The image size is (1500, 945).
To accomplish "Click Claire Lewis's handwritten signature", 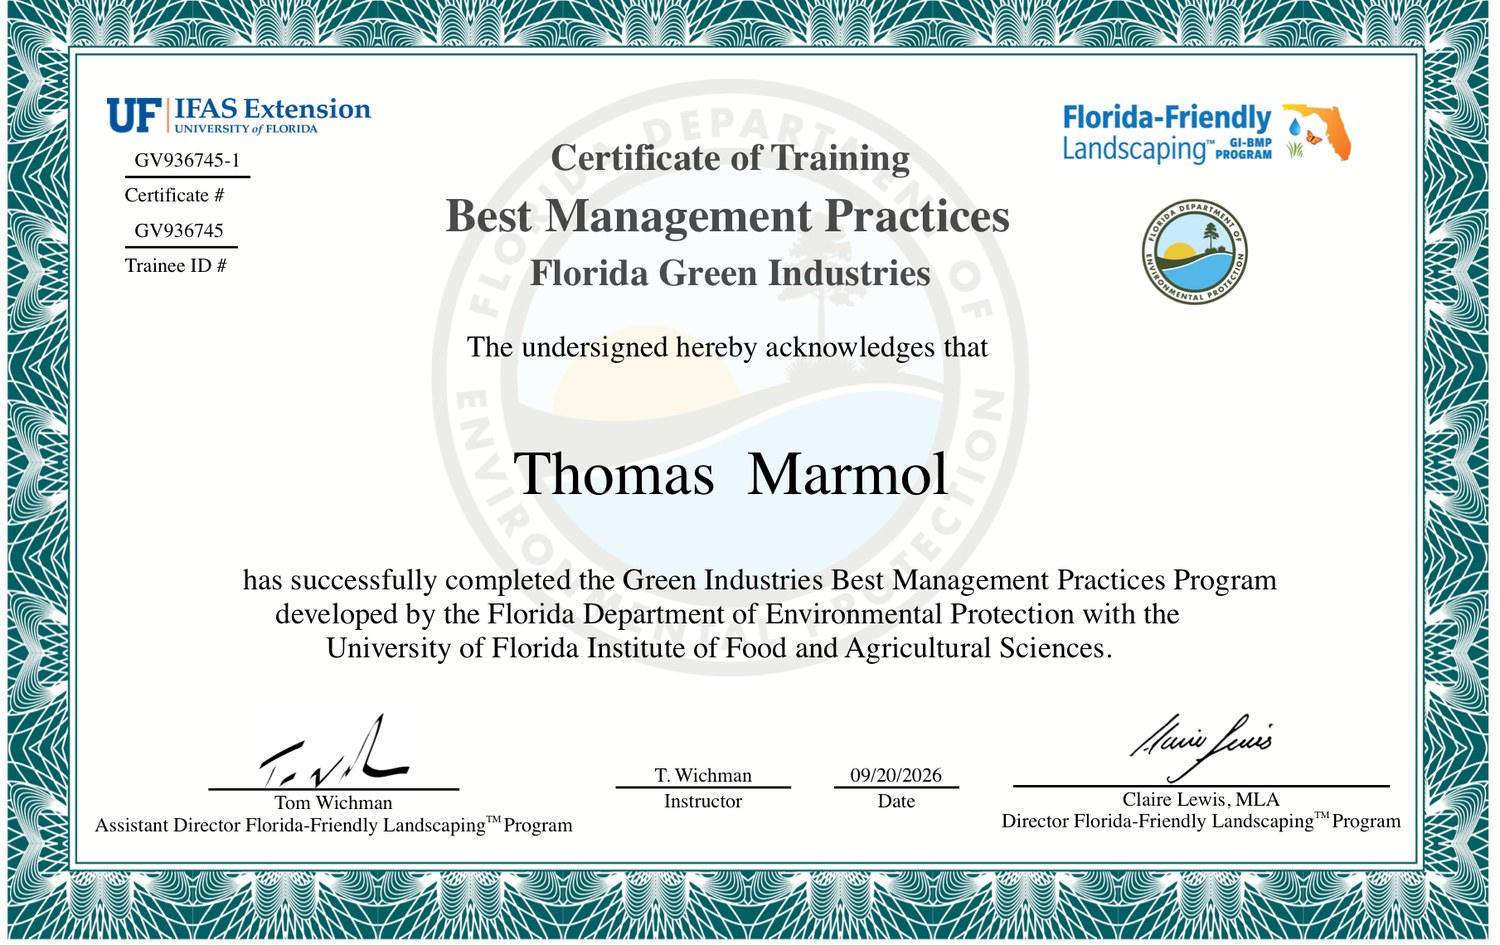I will coord(1201,747).
